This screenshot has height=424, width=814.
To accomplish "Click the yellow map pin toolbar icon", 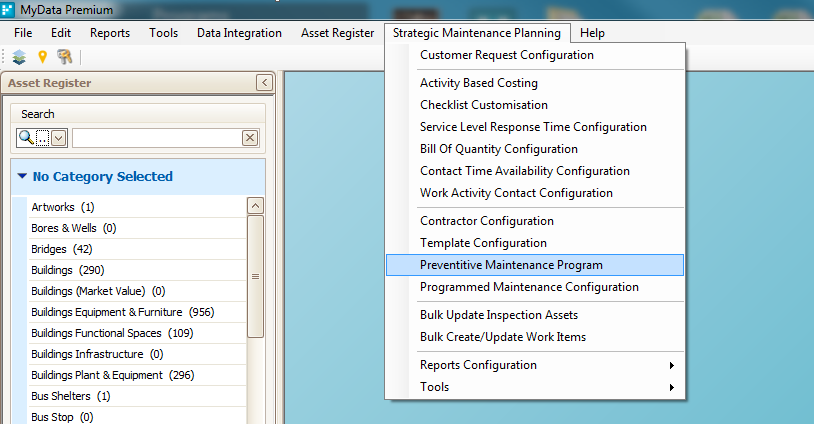I will pyautogui.click(x=43, y=57).
